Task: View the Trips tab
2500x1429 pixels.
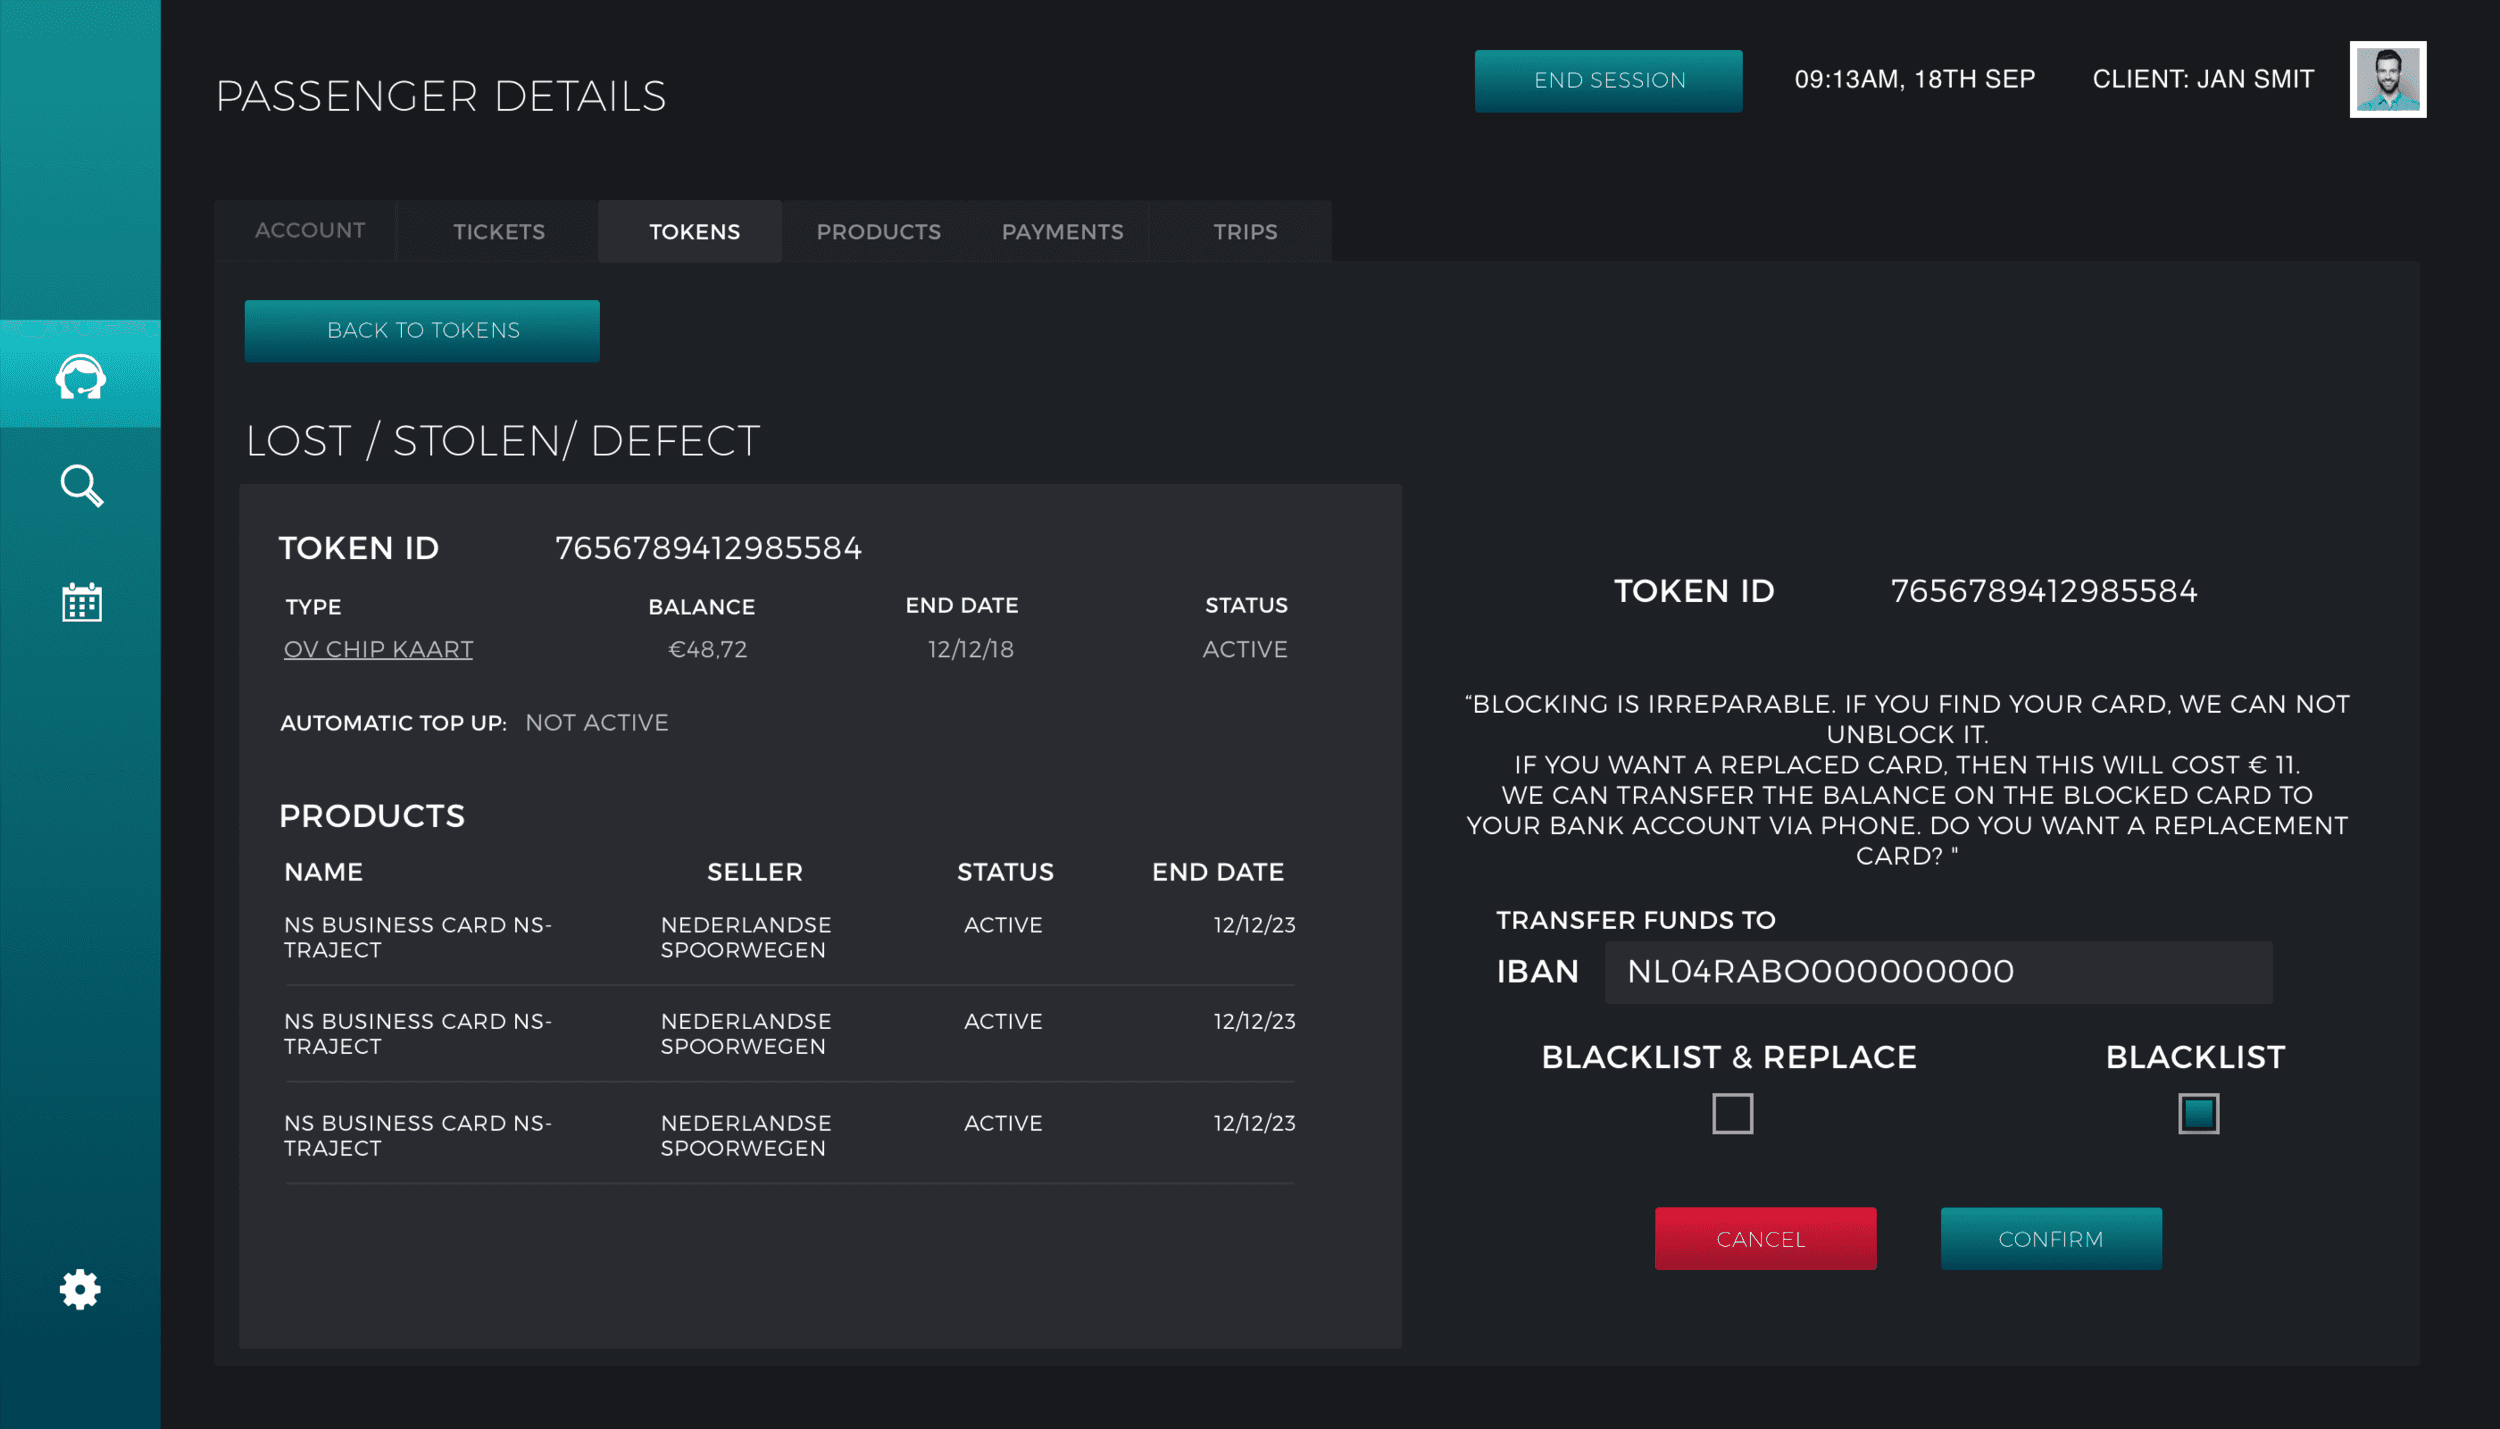Action: [x=1245, y=232]
